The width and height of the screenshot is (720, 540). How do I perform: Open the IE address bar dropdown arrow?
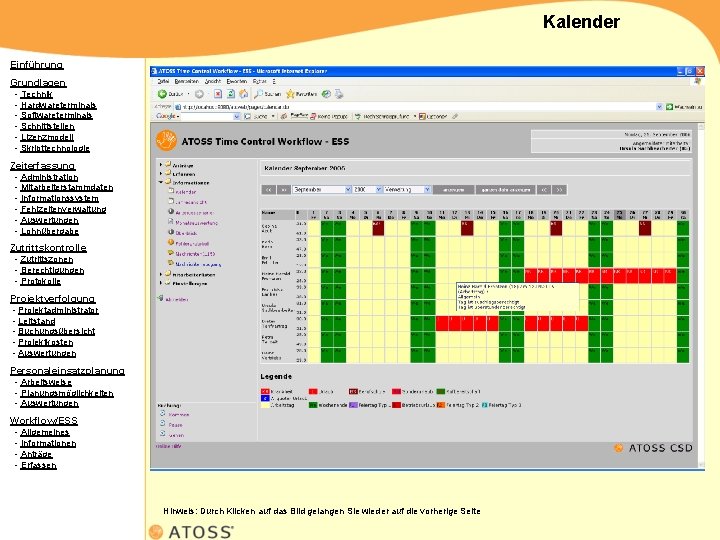pyautogui.click(x=659, y=107)
